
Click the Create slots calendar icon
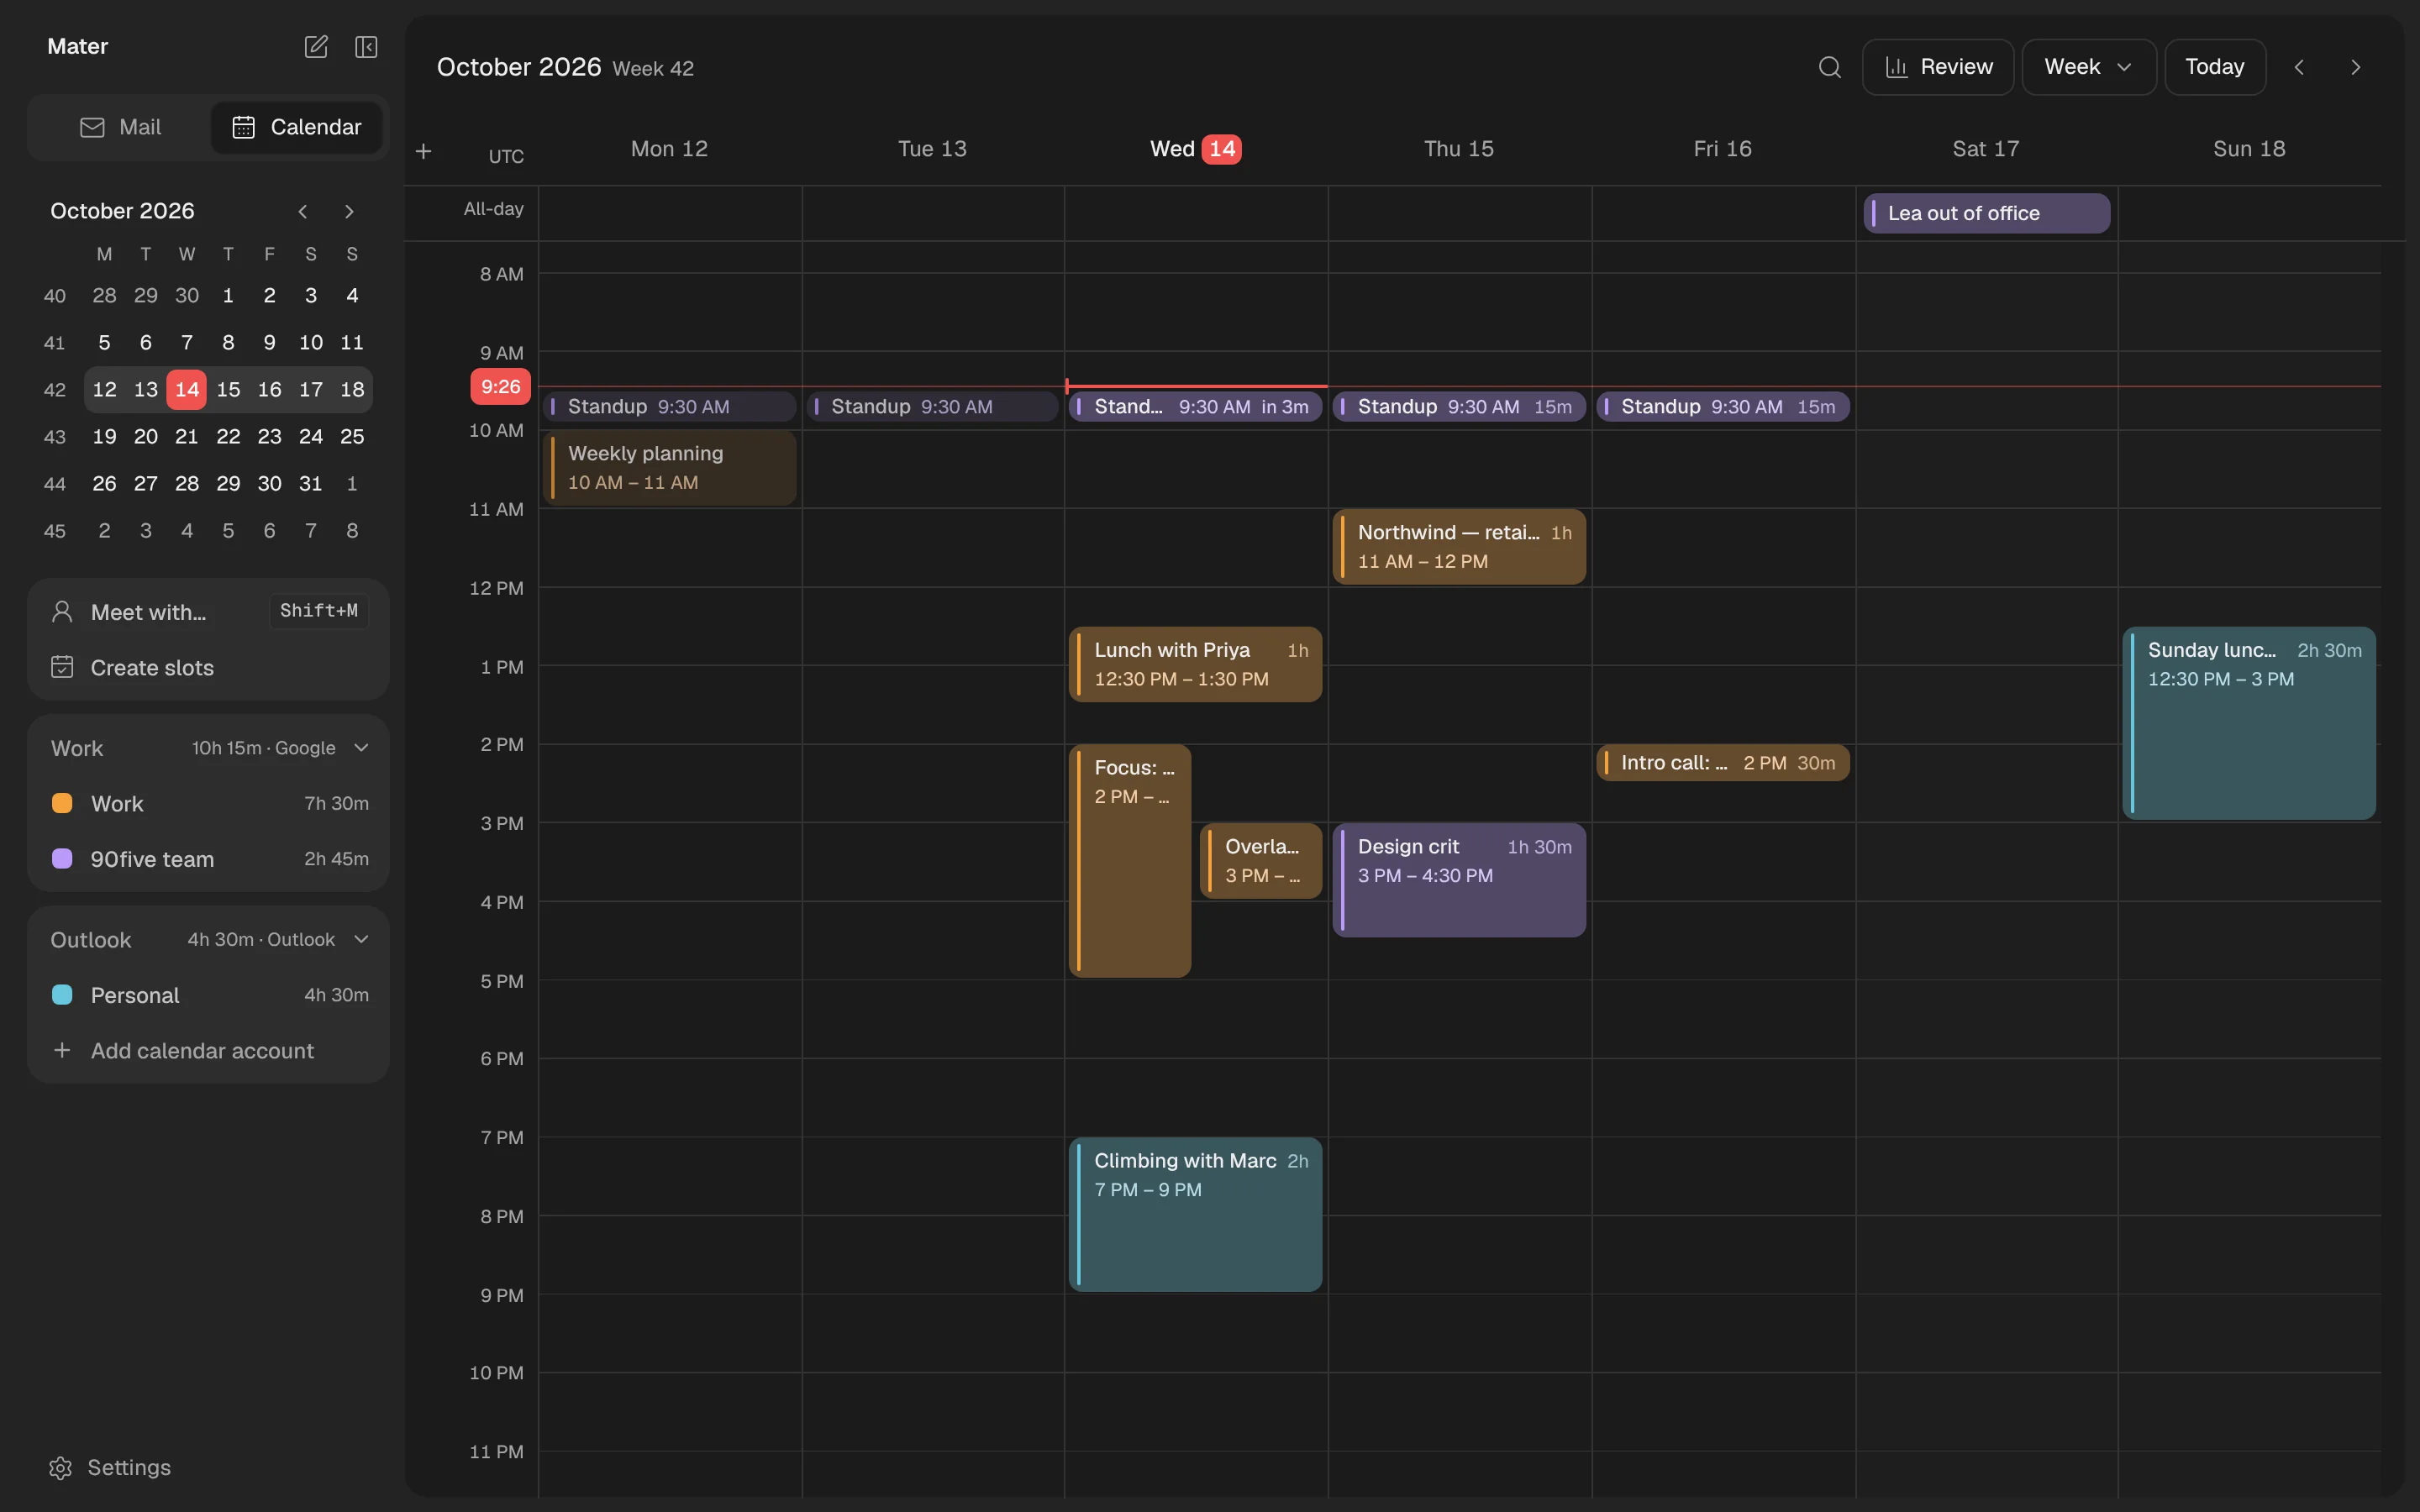pos(62,667)
